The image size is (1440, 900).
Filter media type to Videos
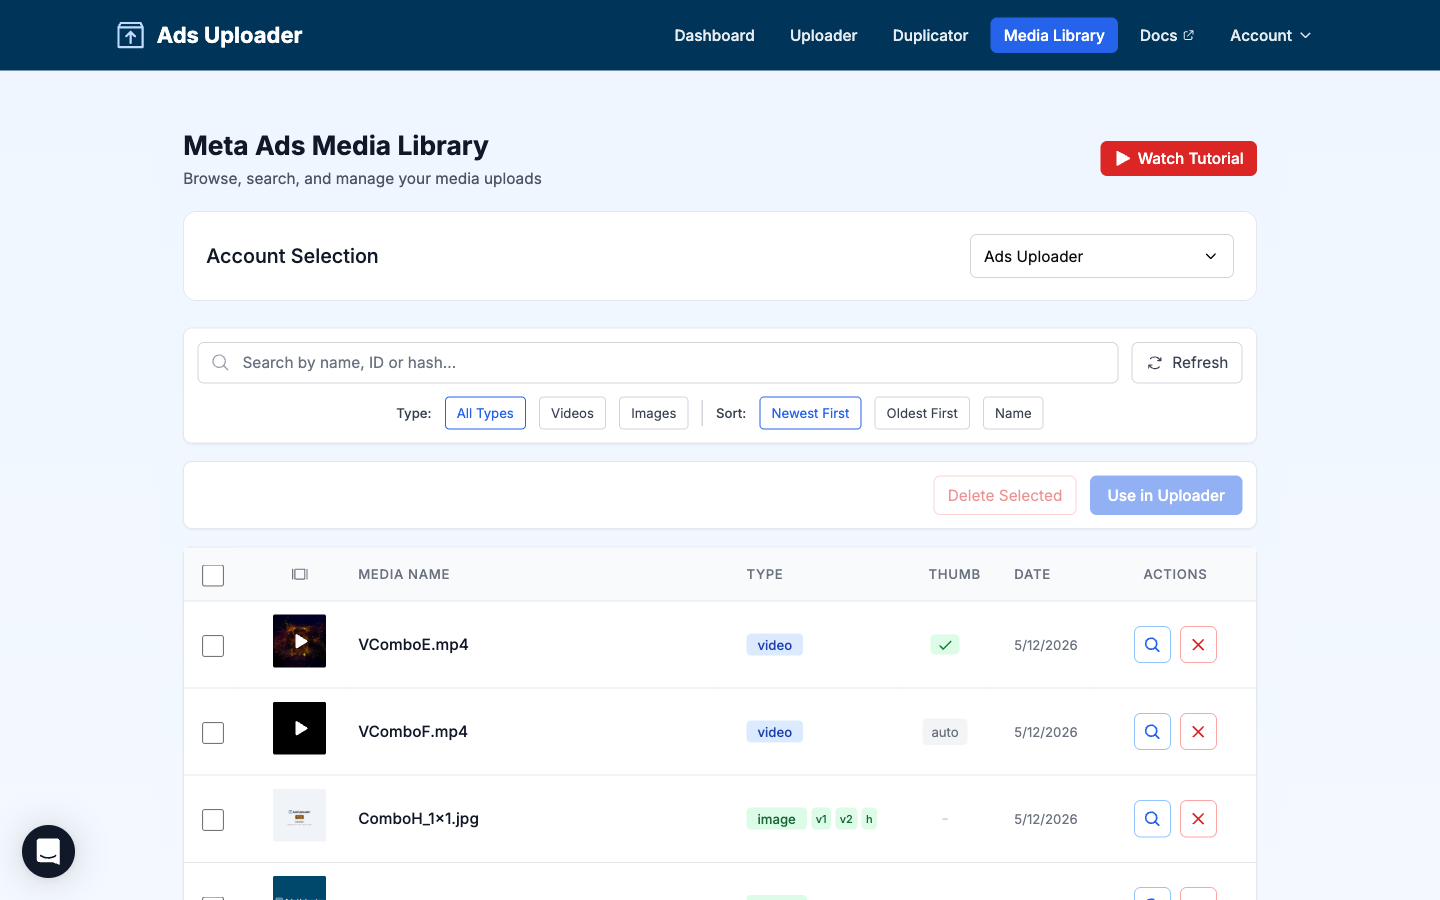(572, 413)
